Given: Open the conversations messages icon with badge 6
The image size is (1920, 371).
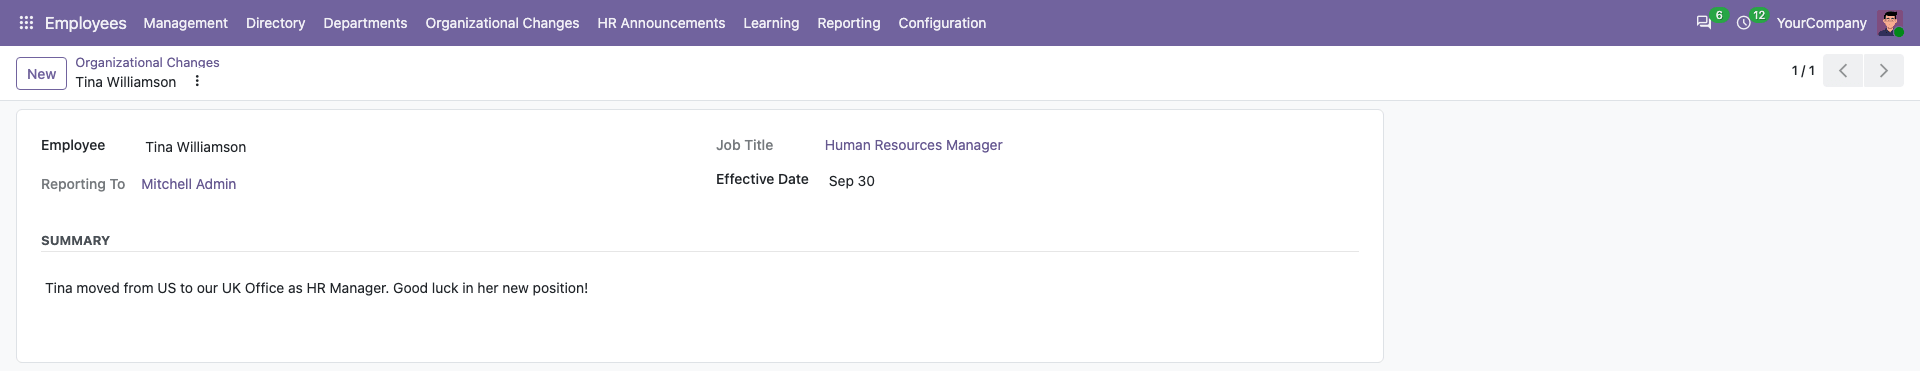Looking at the screenshot, I should tap(1704, 23).
